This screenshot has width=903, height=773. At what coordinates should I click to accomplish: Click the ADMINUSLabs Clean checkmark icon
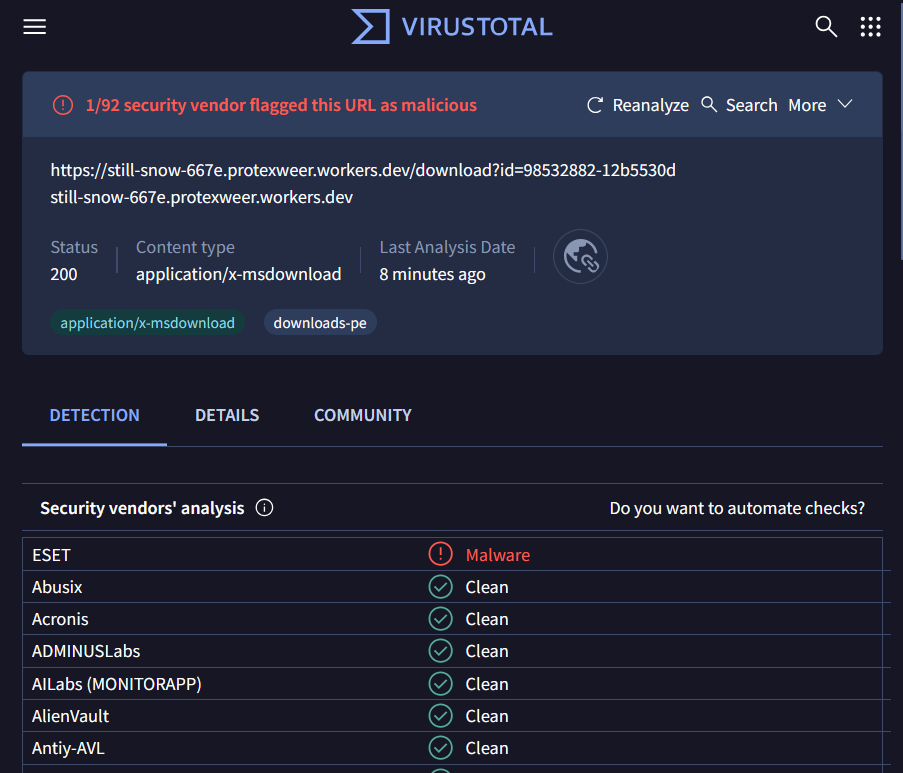click(441, 651)
